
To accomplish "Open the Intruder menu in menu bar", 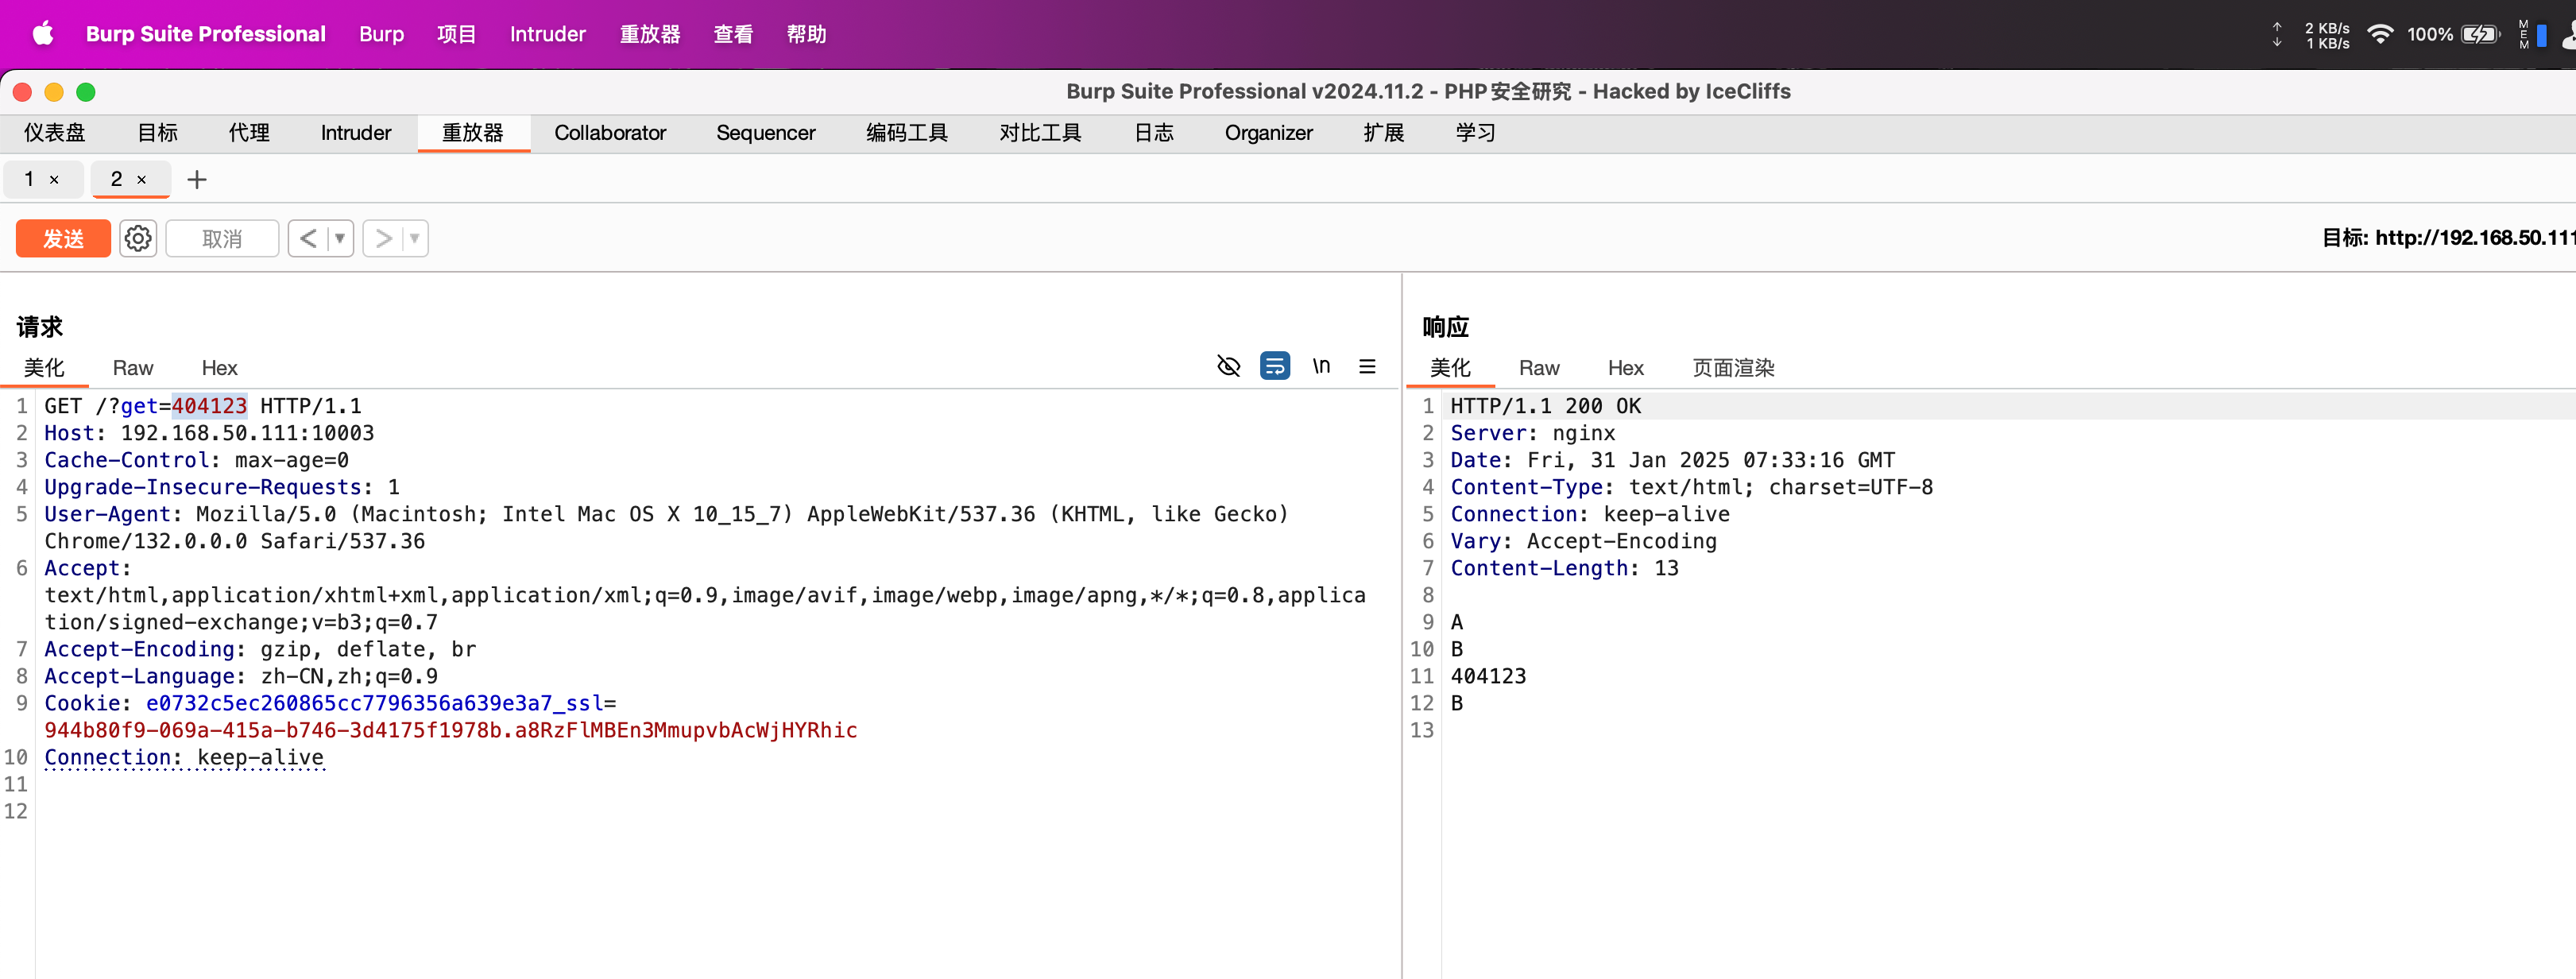I will point(548,34).
